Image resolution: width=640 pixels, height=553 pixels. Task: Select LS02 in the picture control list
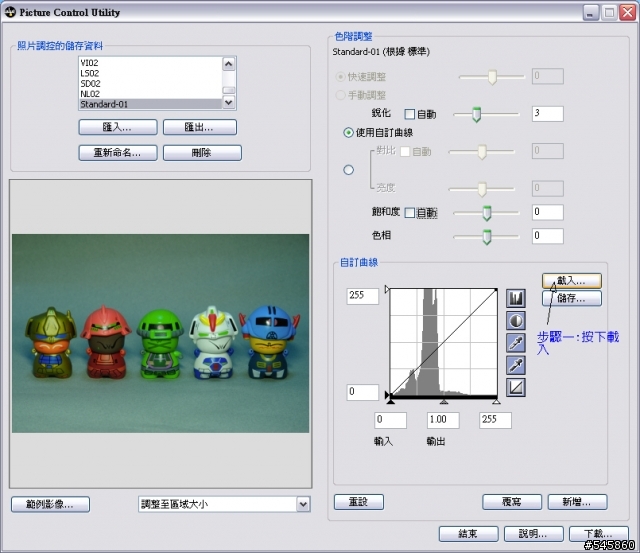[150, 73]
